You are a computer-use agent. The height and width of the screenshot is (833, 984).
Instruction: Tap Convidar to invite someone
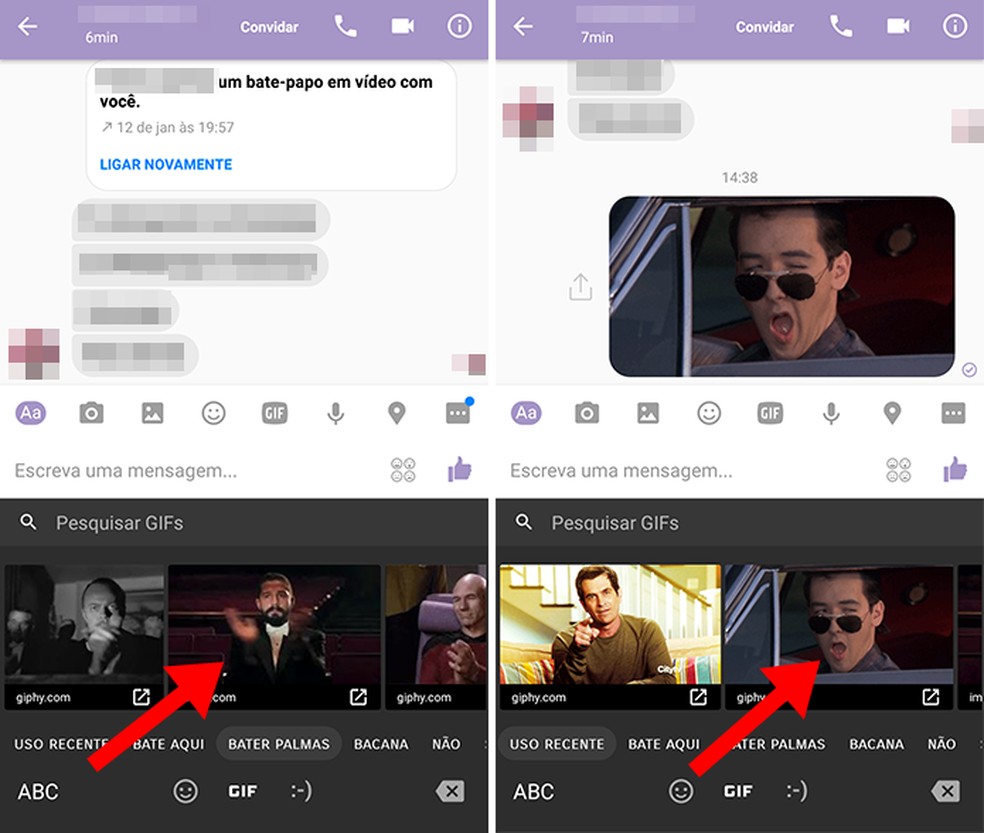268,27
